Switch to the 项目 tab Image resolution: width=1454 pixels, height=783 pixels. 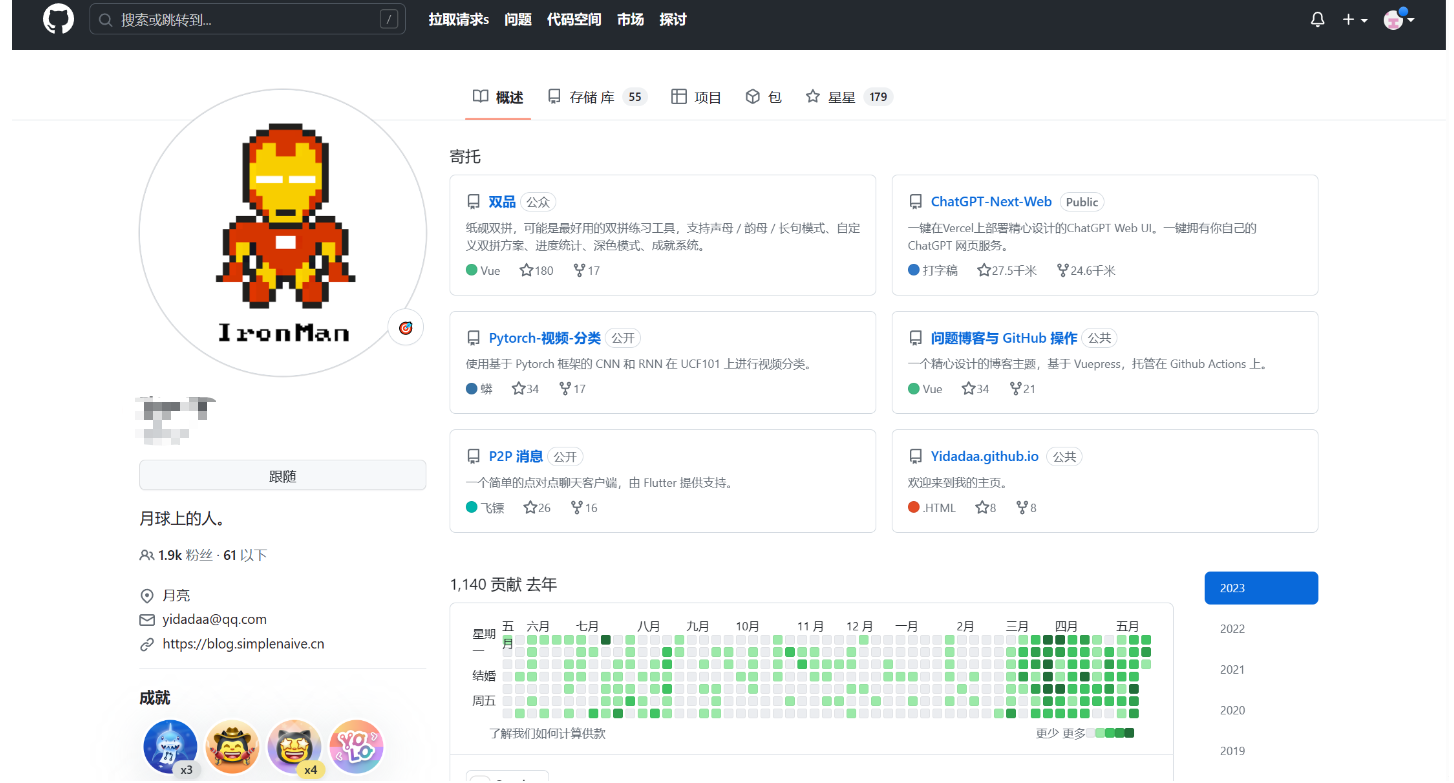tap(696, 97)
